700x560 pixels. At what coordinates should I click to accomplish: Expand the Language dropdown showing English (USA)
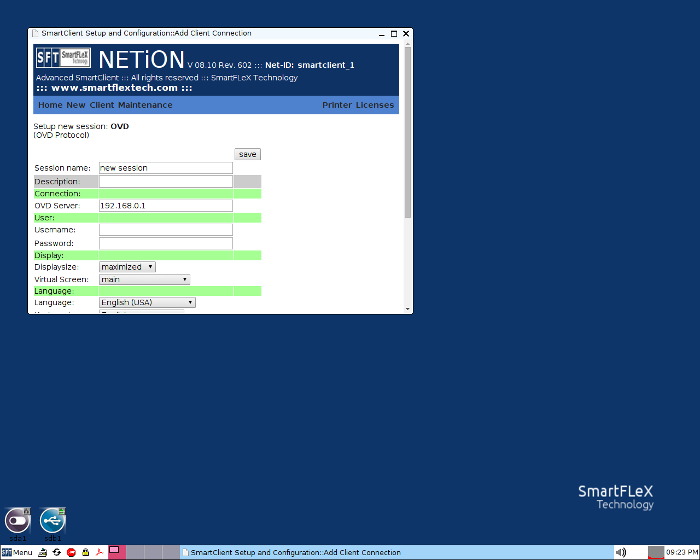[147, 302]
